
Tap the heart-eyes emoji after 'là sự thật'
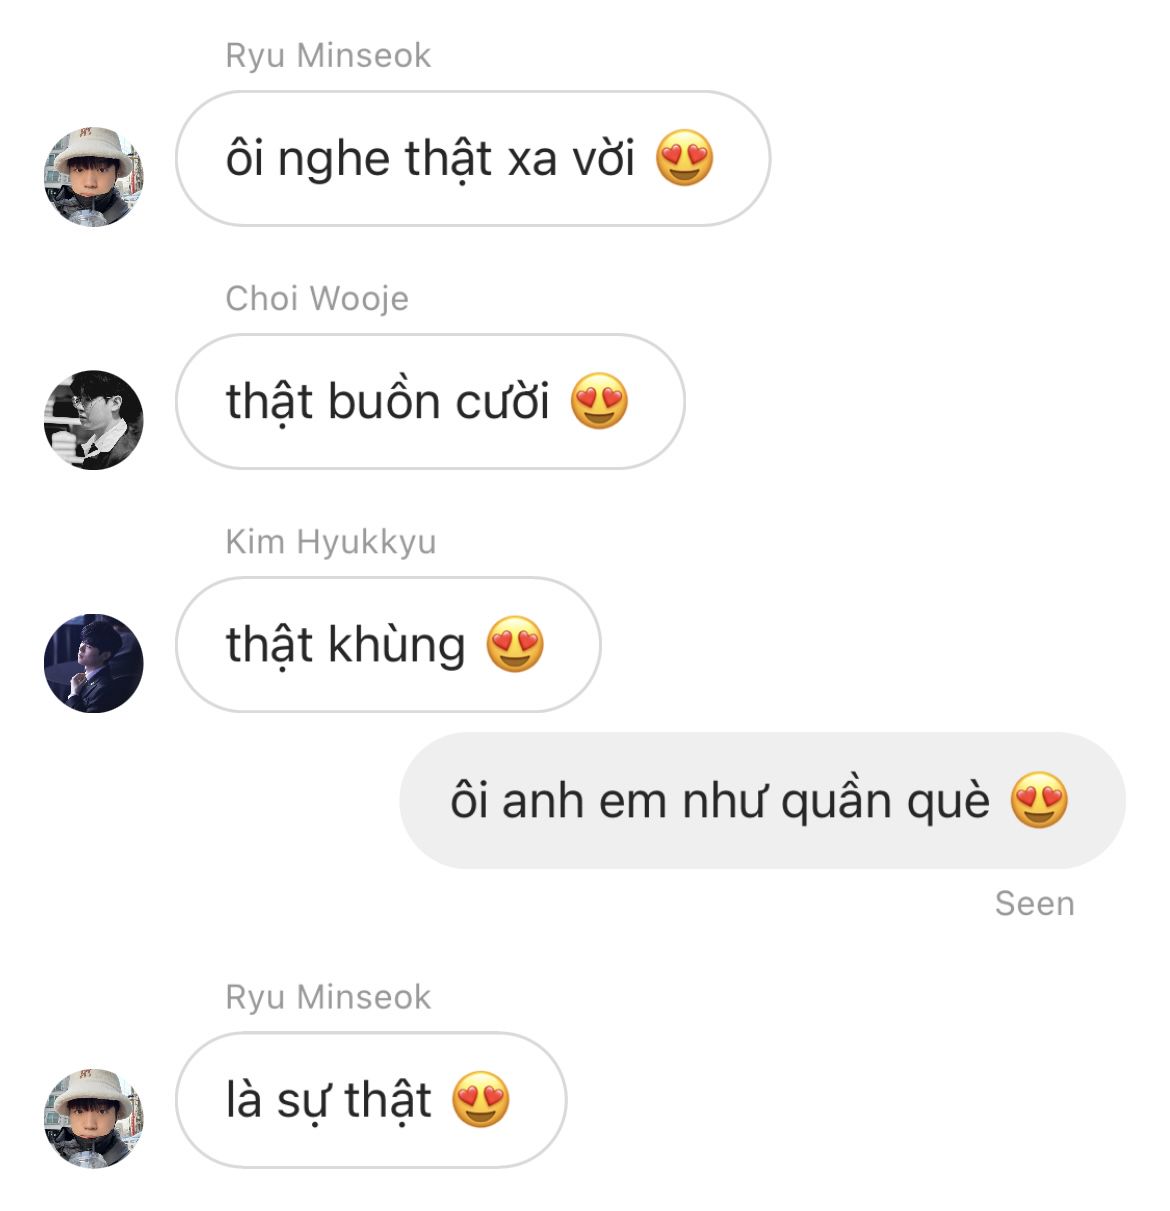coord(481,1099)
